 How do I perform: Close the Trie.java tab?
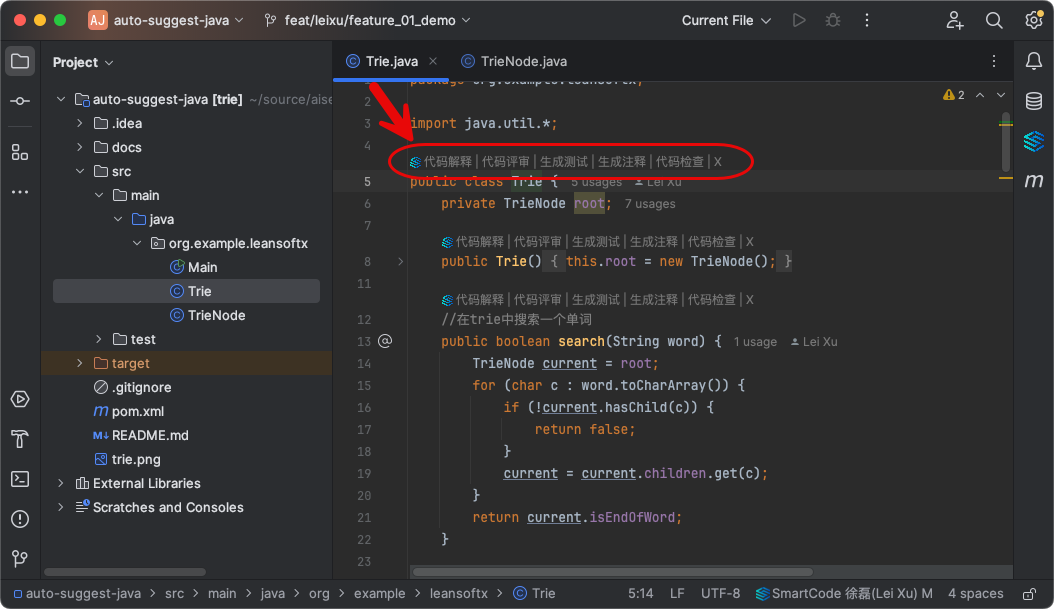pyautogui.click(x=433, y=61)
